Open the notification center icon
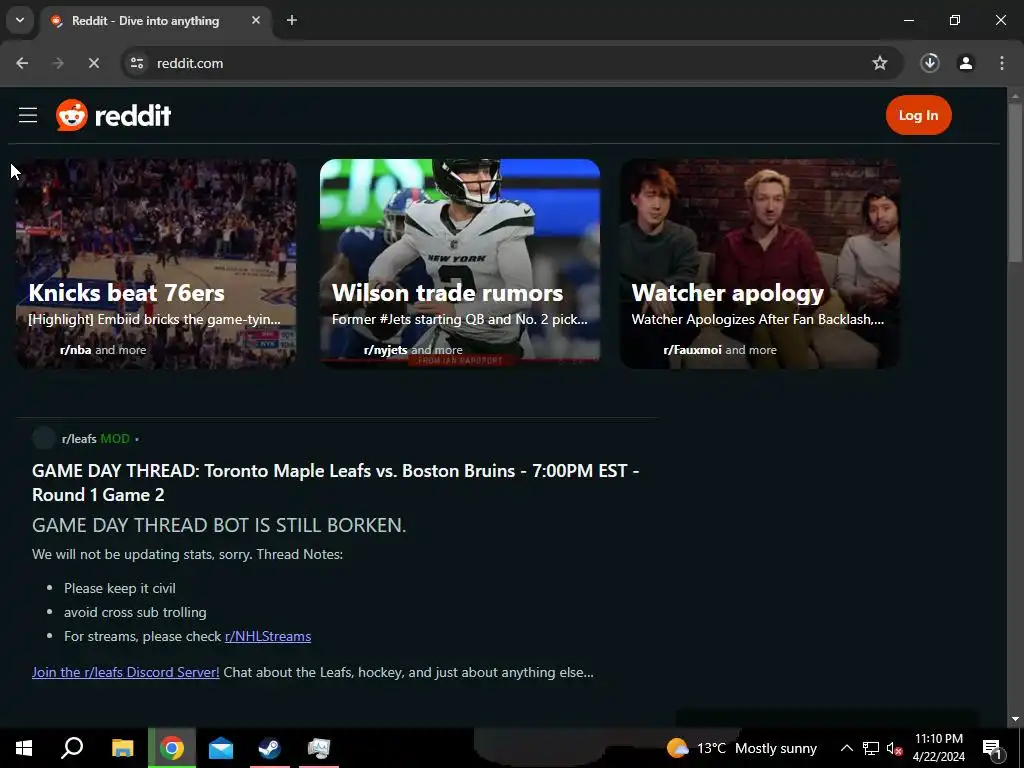The image size is (1024, 768). pos(993,748)
